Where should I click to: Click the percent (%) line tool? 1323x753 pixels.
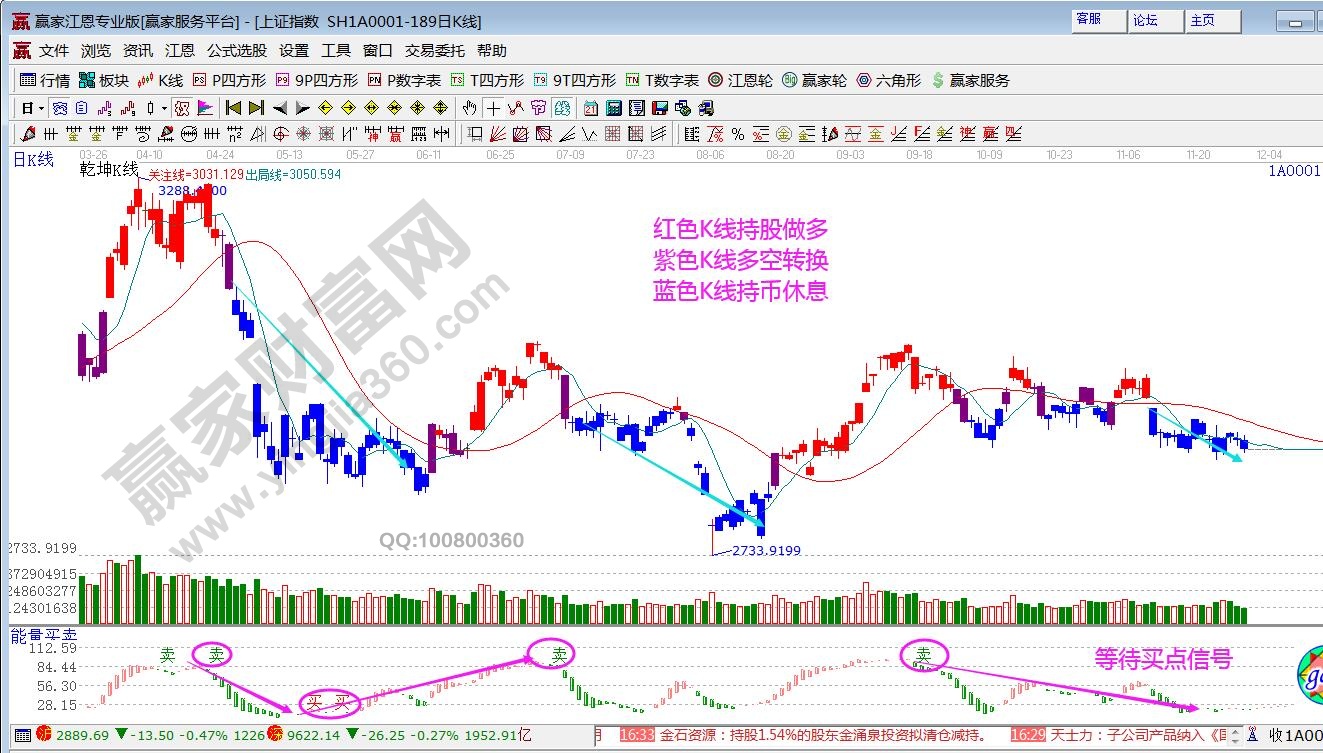738,134
